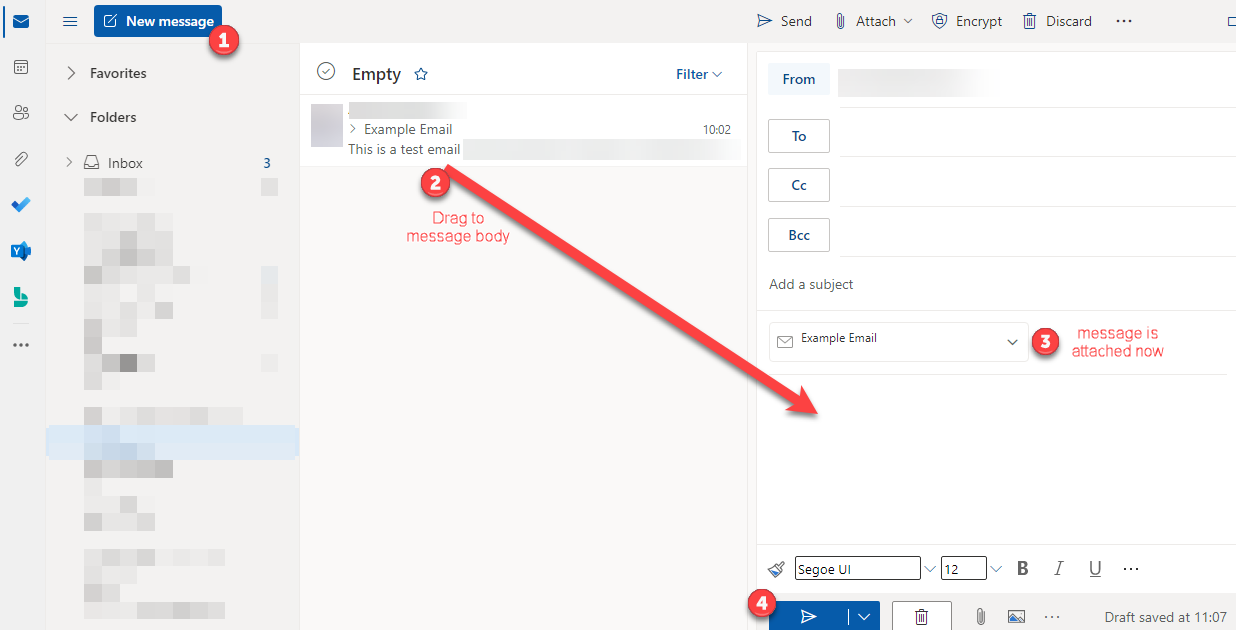Click the New message button
This screenshot has height=630, width=1236.
click(x=158, y=21)
